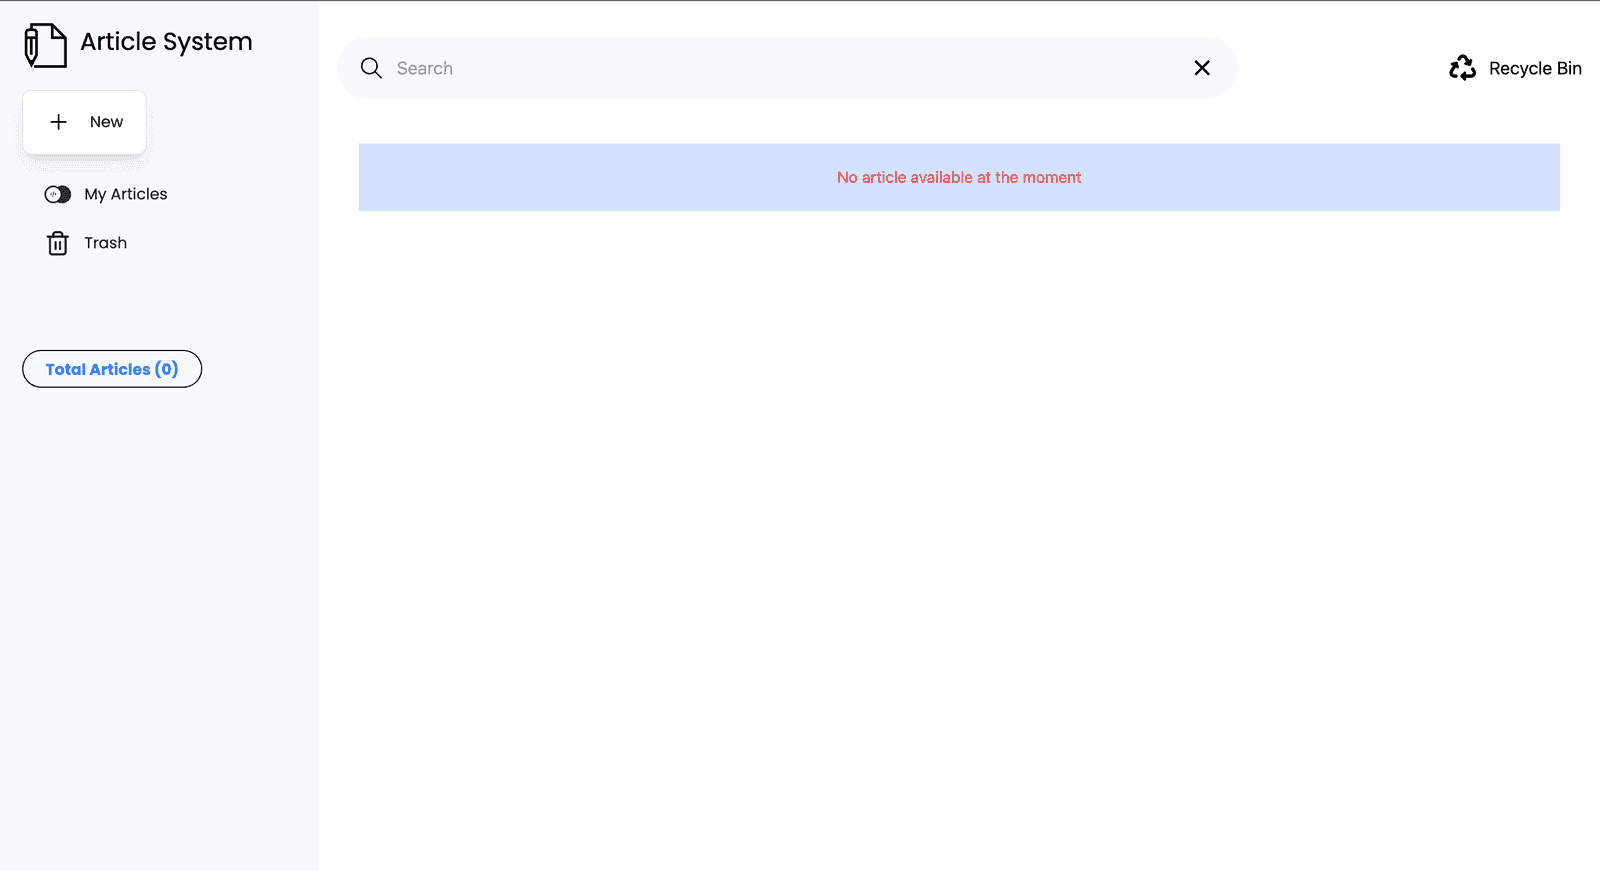This screenshot has width=1600, height=871.
Task: Click the Article System logo icon
Action: point(46,46)
